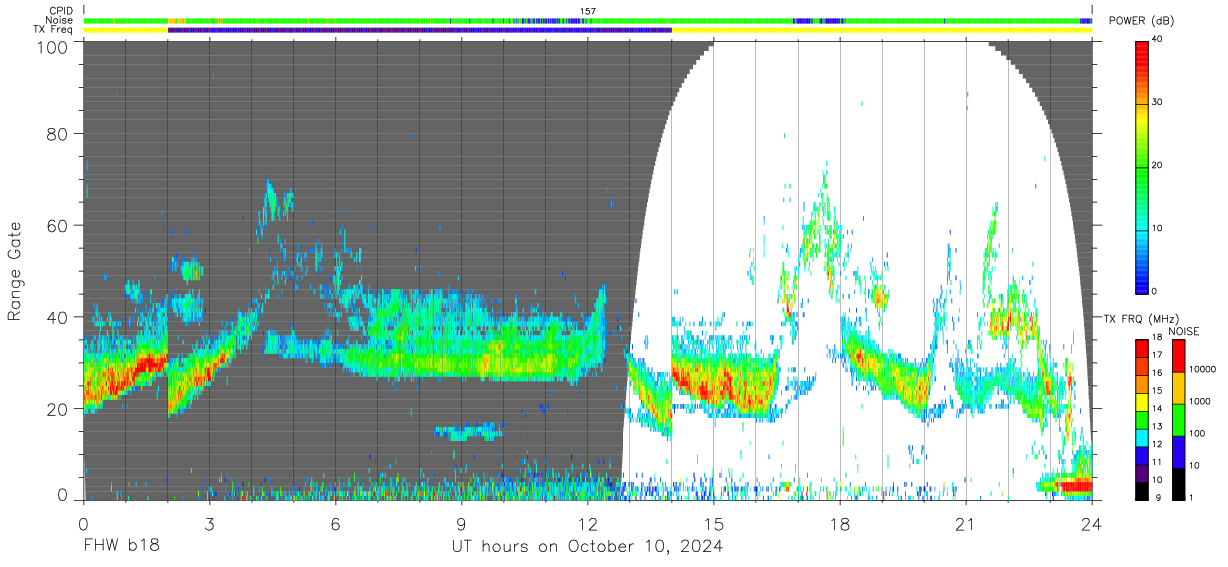
Task: Click UT hours axis tick 24
Action: coord(1092,523)
